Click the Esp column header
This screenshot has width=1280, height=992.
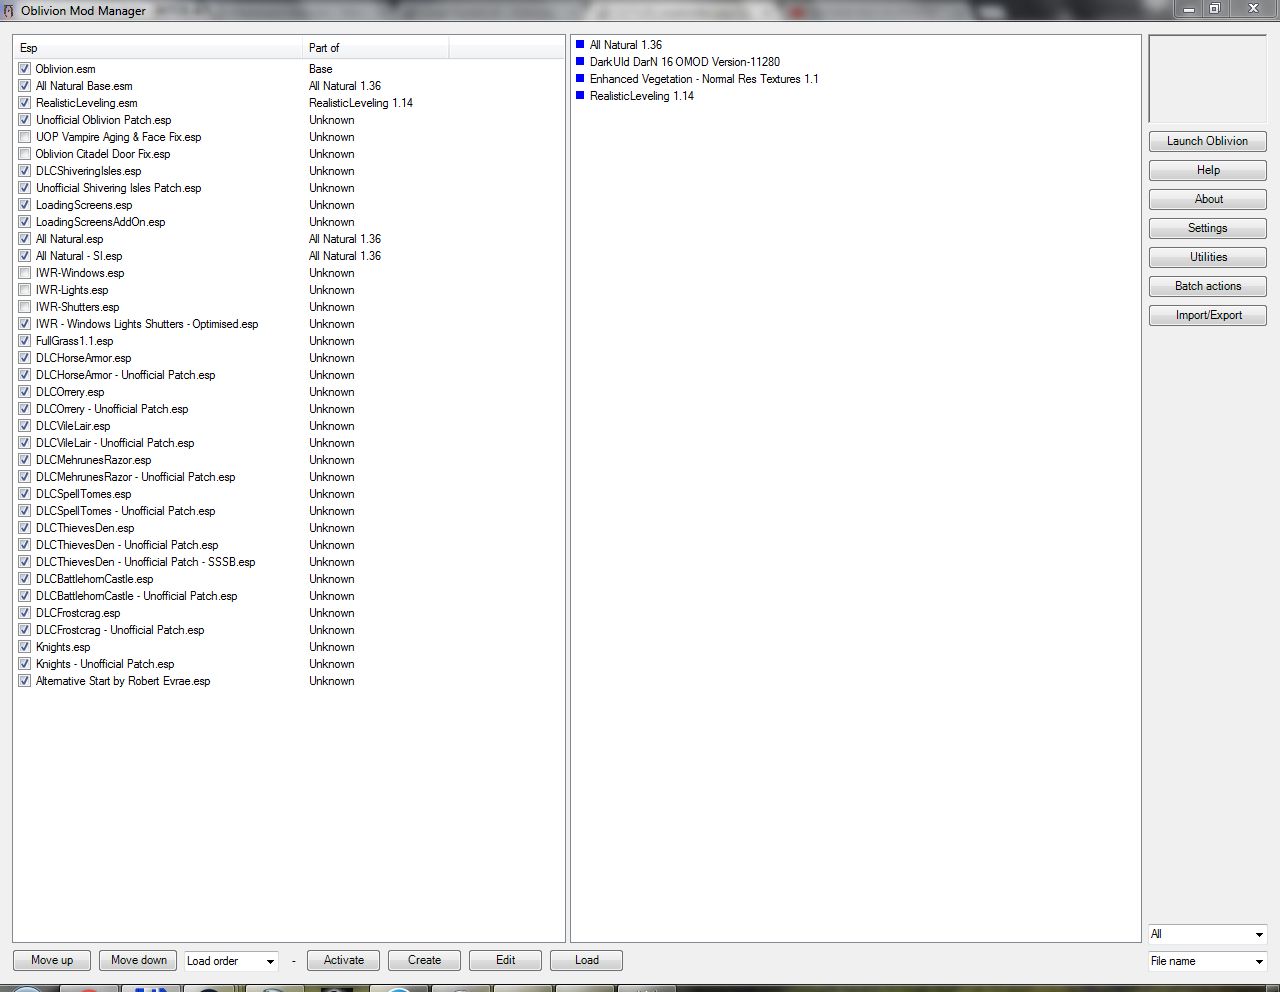pos(158,48)
